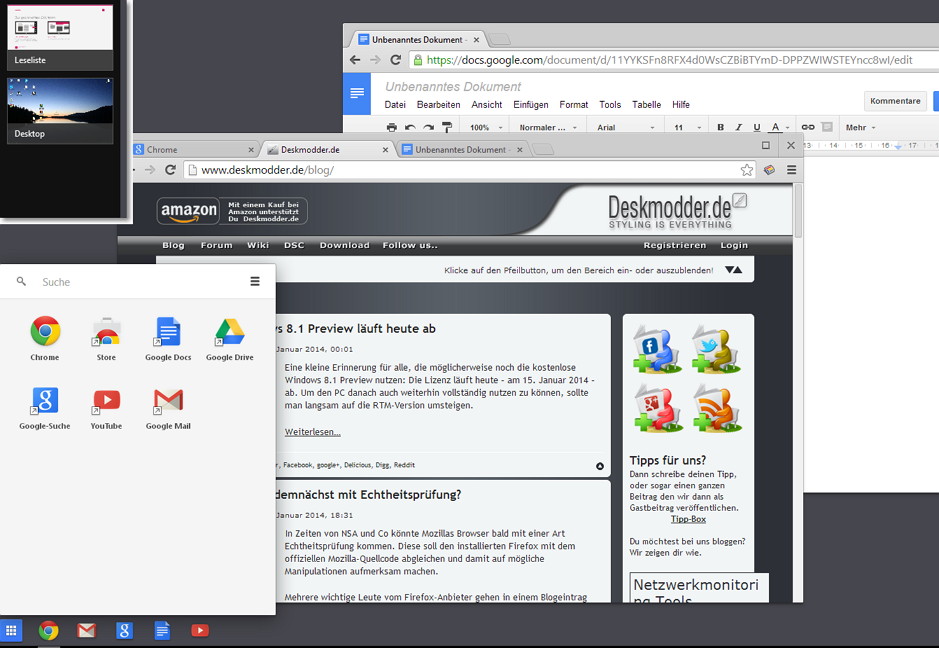Viewport: 939px width, 648px height.
Task: Open the Ansicht menu in Docs
Action: pos(486,104)
